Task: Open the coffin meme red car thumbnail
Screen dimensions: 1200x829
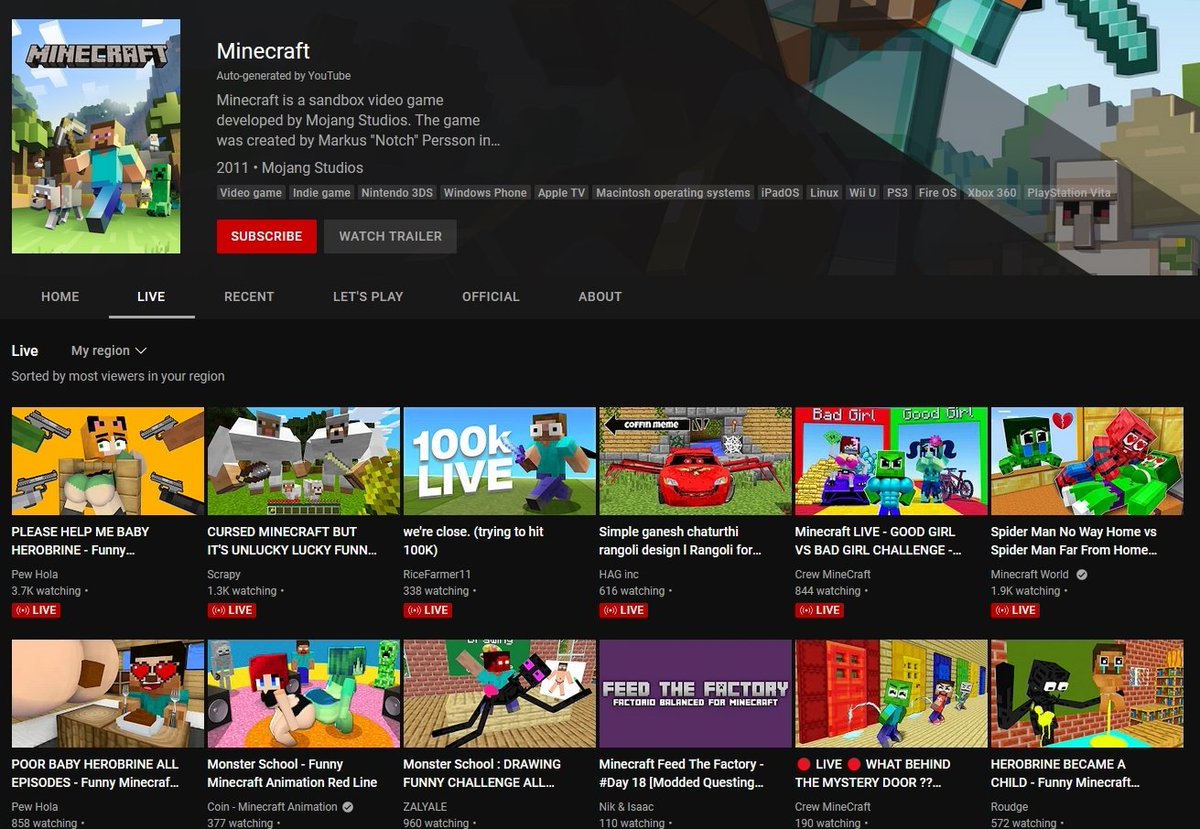Action: point(695,461)
